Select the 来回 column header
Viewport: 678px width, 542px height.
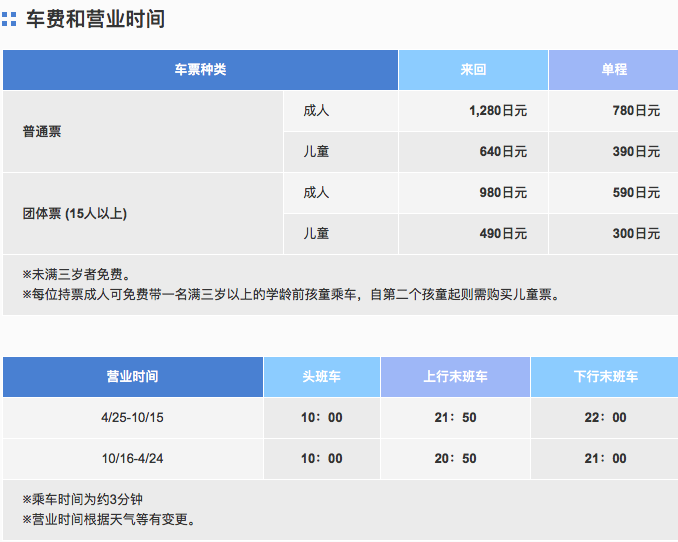[473, 70]
